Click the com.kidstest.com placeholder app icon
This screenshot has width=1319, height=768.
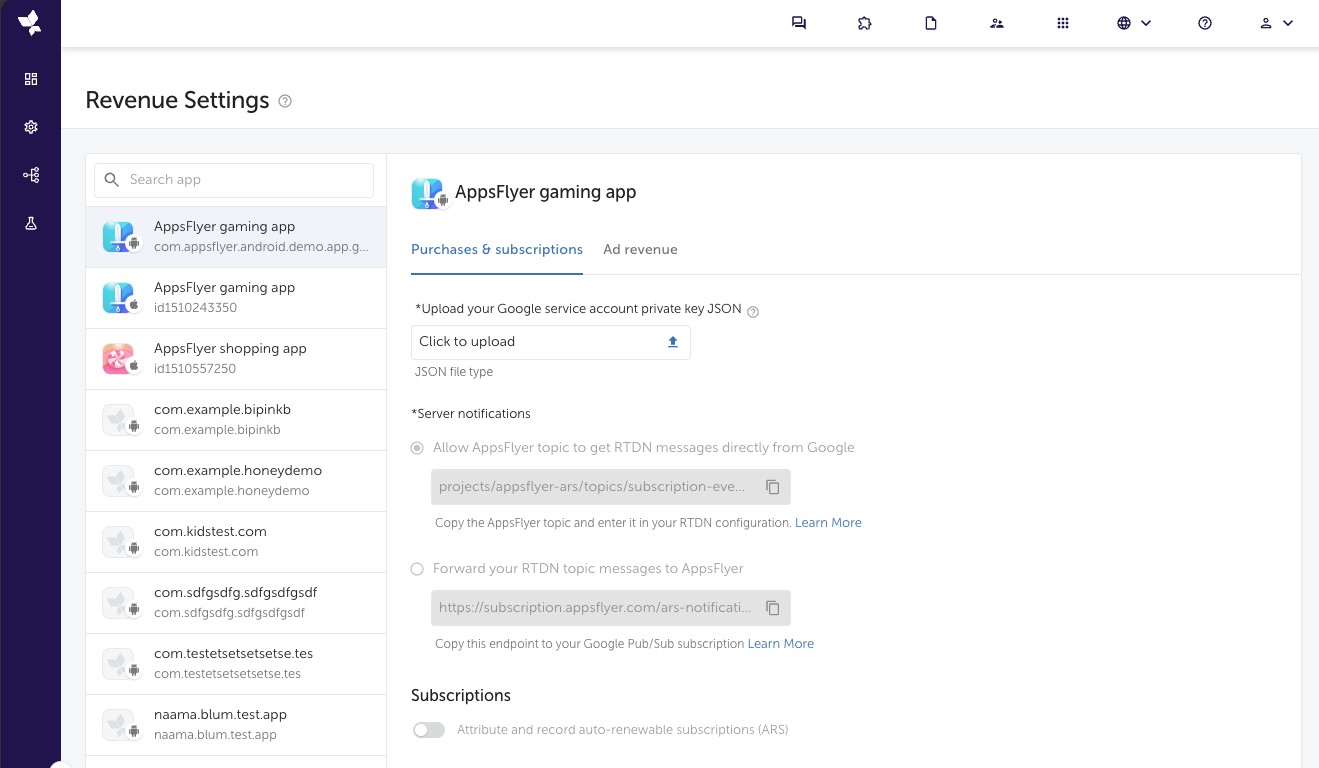click(x=119, y=542)
